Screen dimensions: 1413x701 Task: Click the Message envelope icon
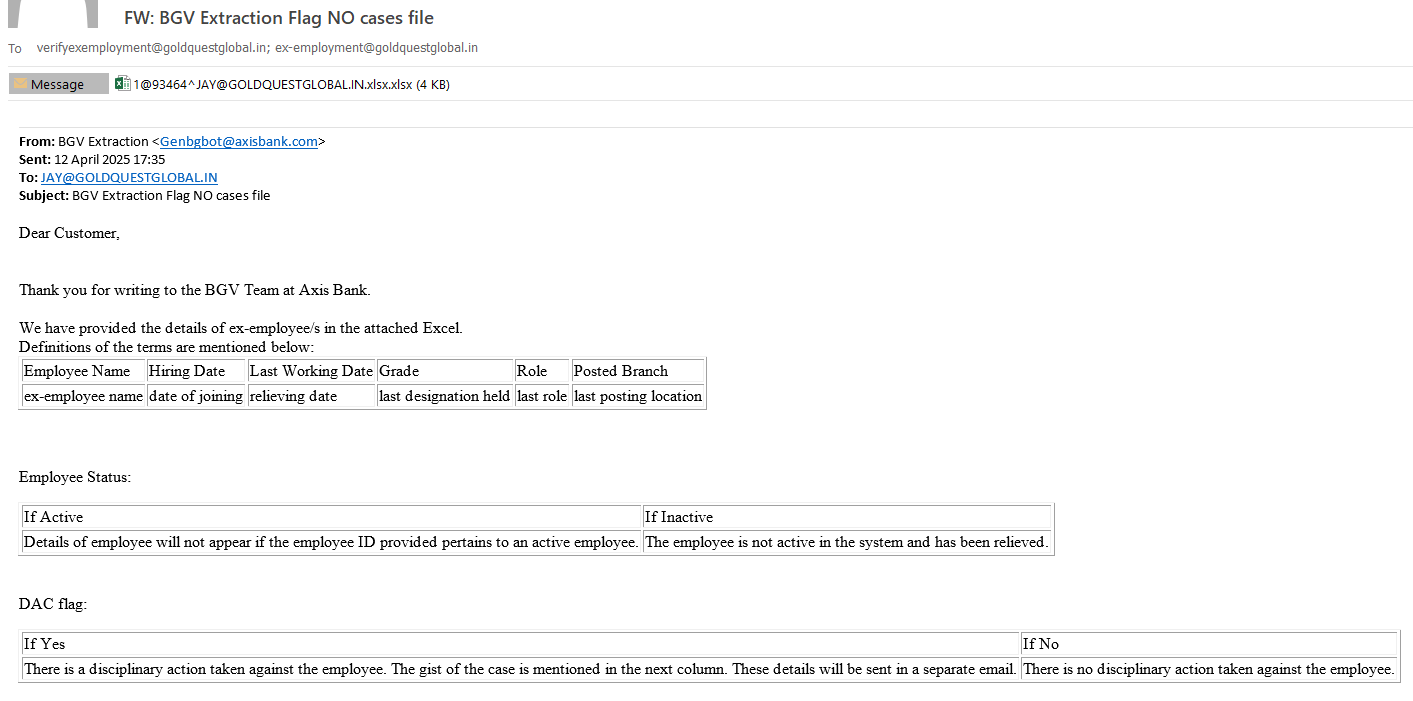(x=20, y=84)
